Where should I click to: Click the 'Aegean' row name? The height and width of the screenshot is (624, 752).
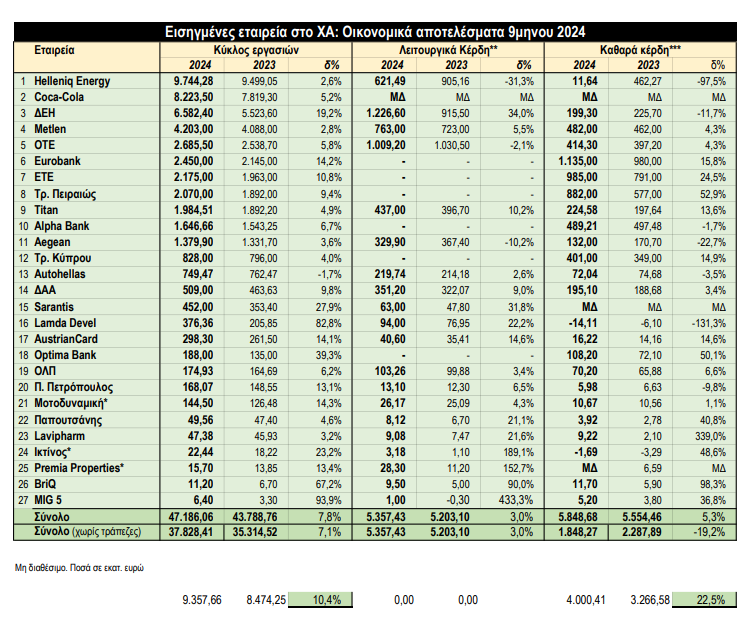point(52,242)
